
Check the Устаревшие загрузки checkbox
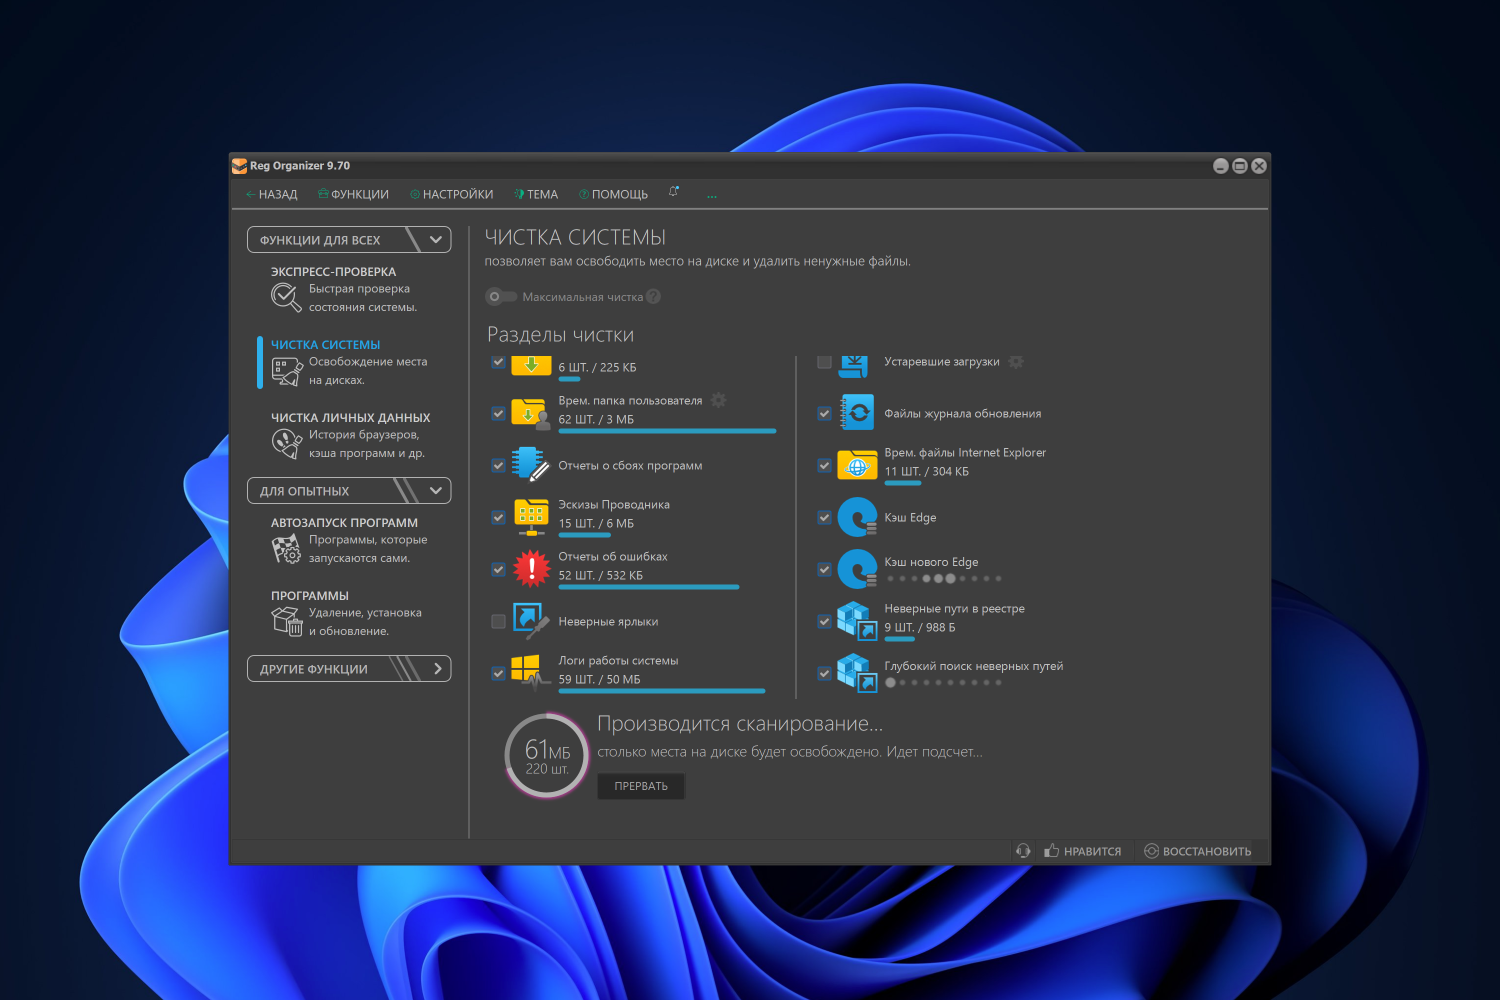(824, 362)
